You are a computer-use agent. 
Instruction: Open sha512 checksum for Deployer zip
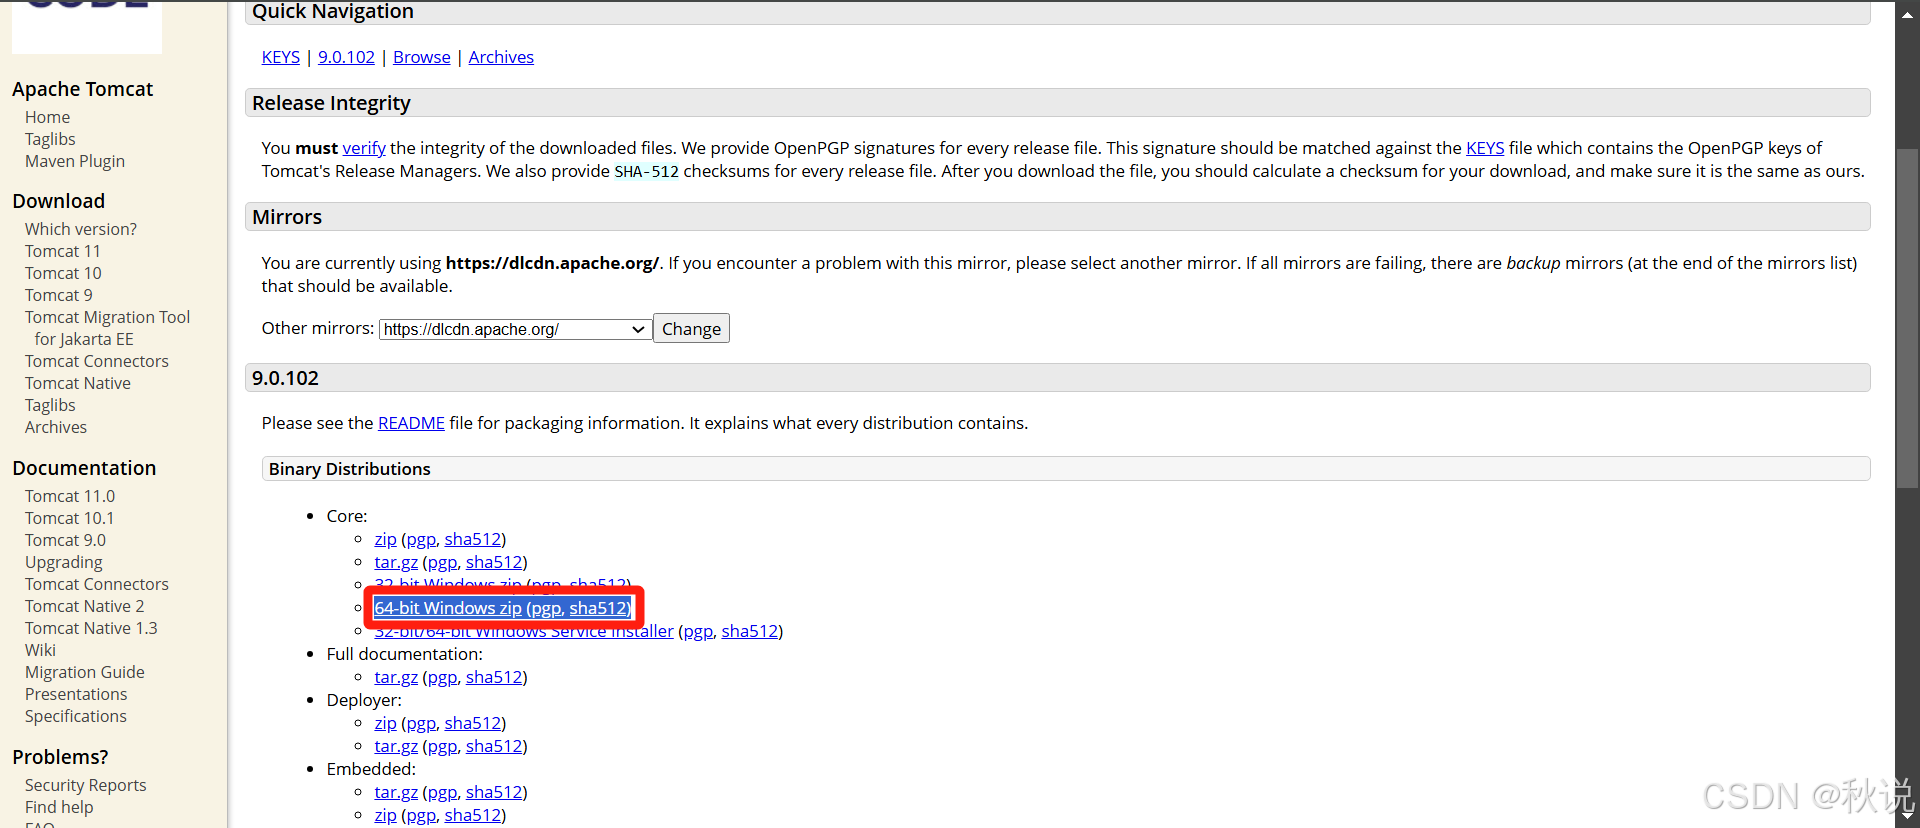click(473, 723)
